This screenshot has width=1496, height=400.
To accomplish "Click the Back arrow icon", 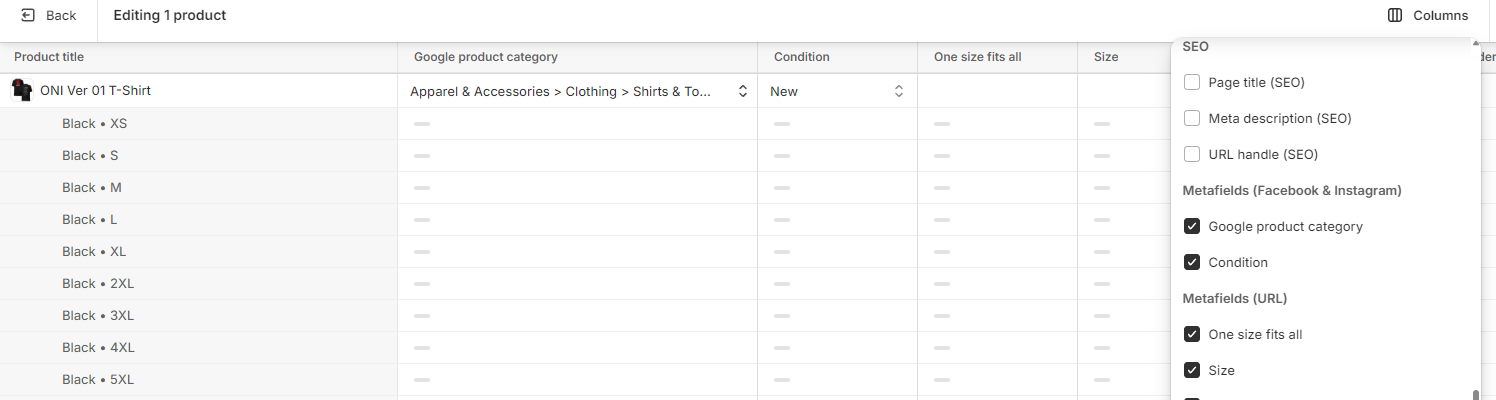I will [x=28, y=15].
